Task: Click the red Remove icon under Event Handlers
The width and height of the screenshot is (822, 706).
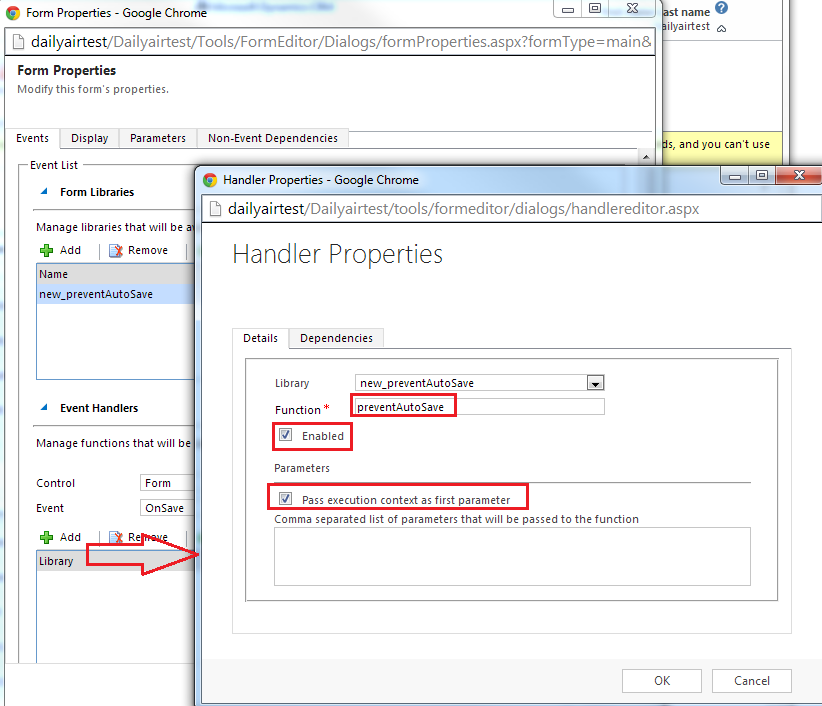Action: point(118,537)
